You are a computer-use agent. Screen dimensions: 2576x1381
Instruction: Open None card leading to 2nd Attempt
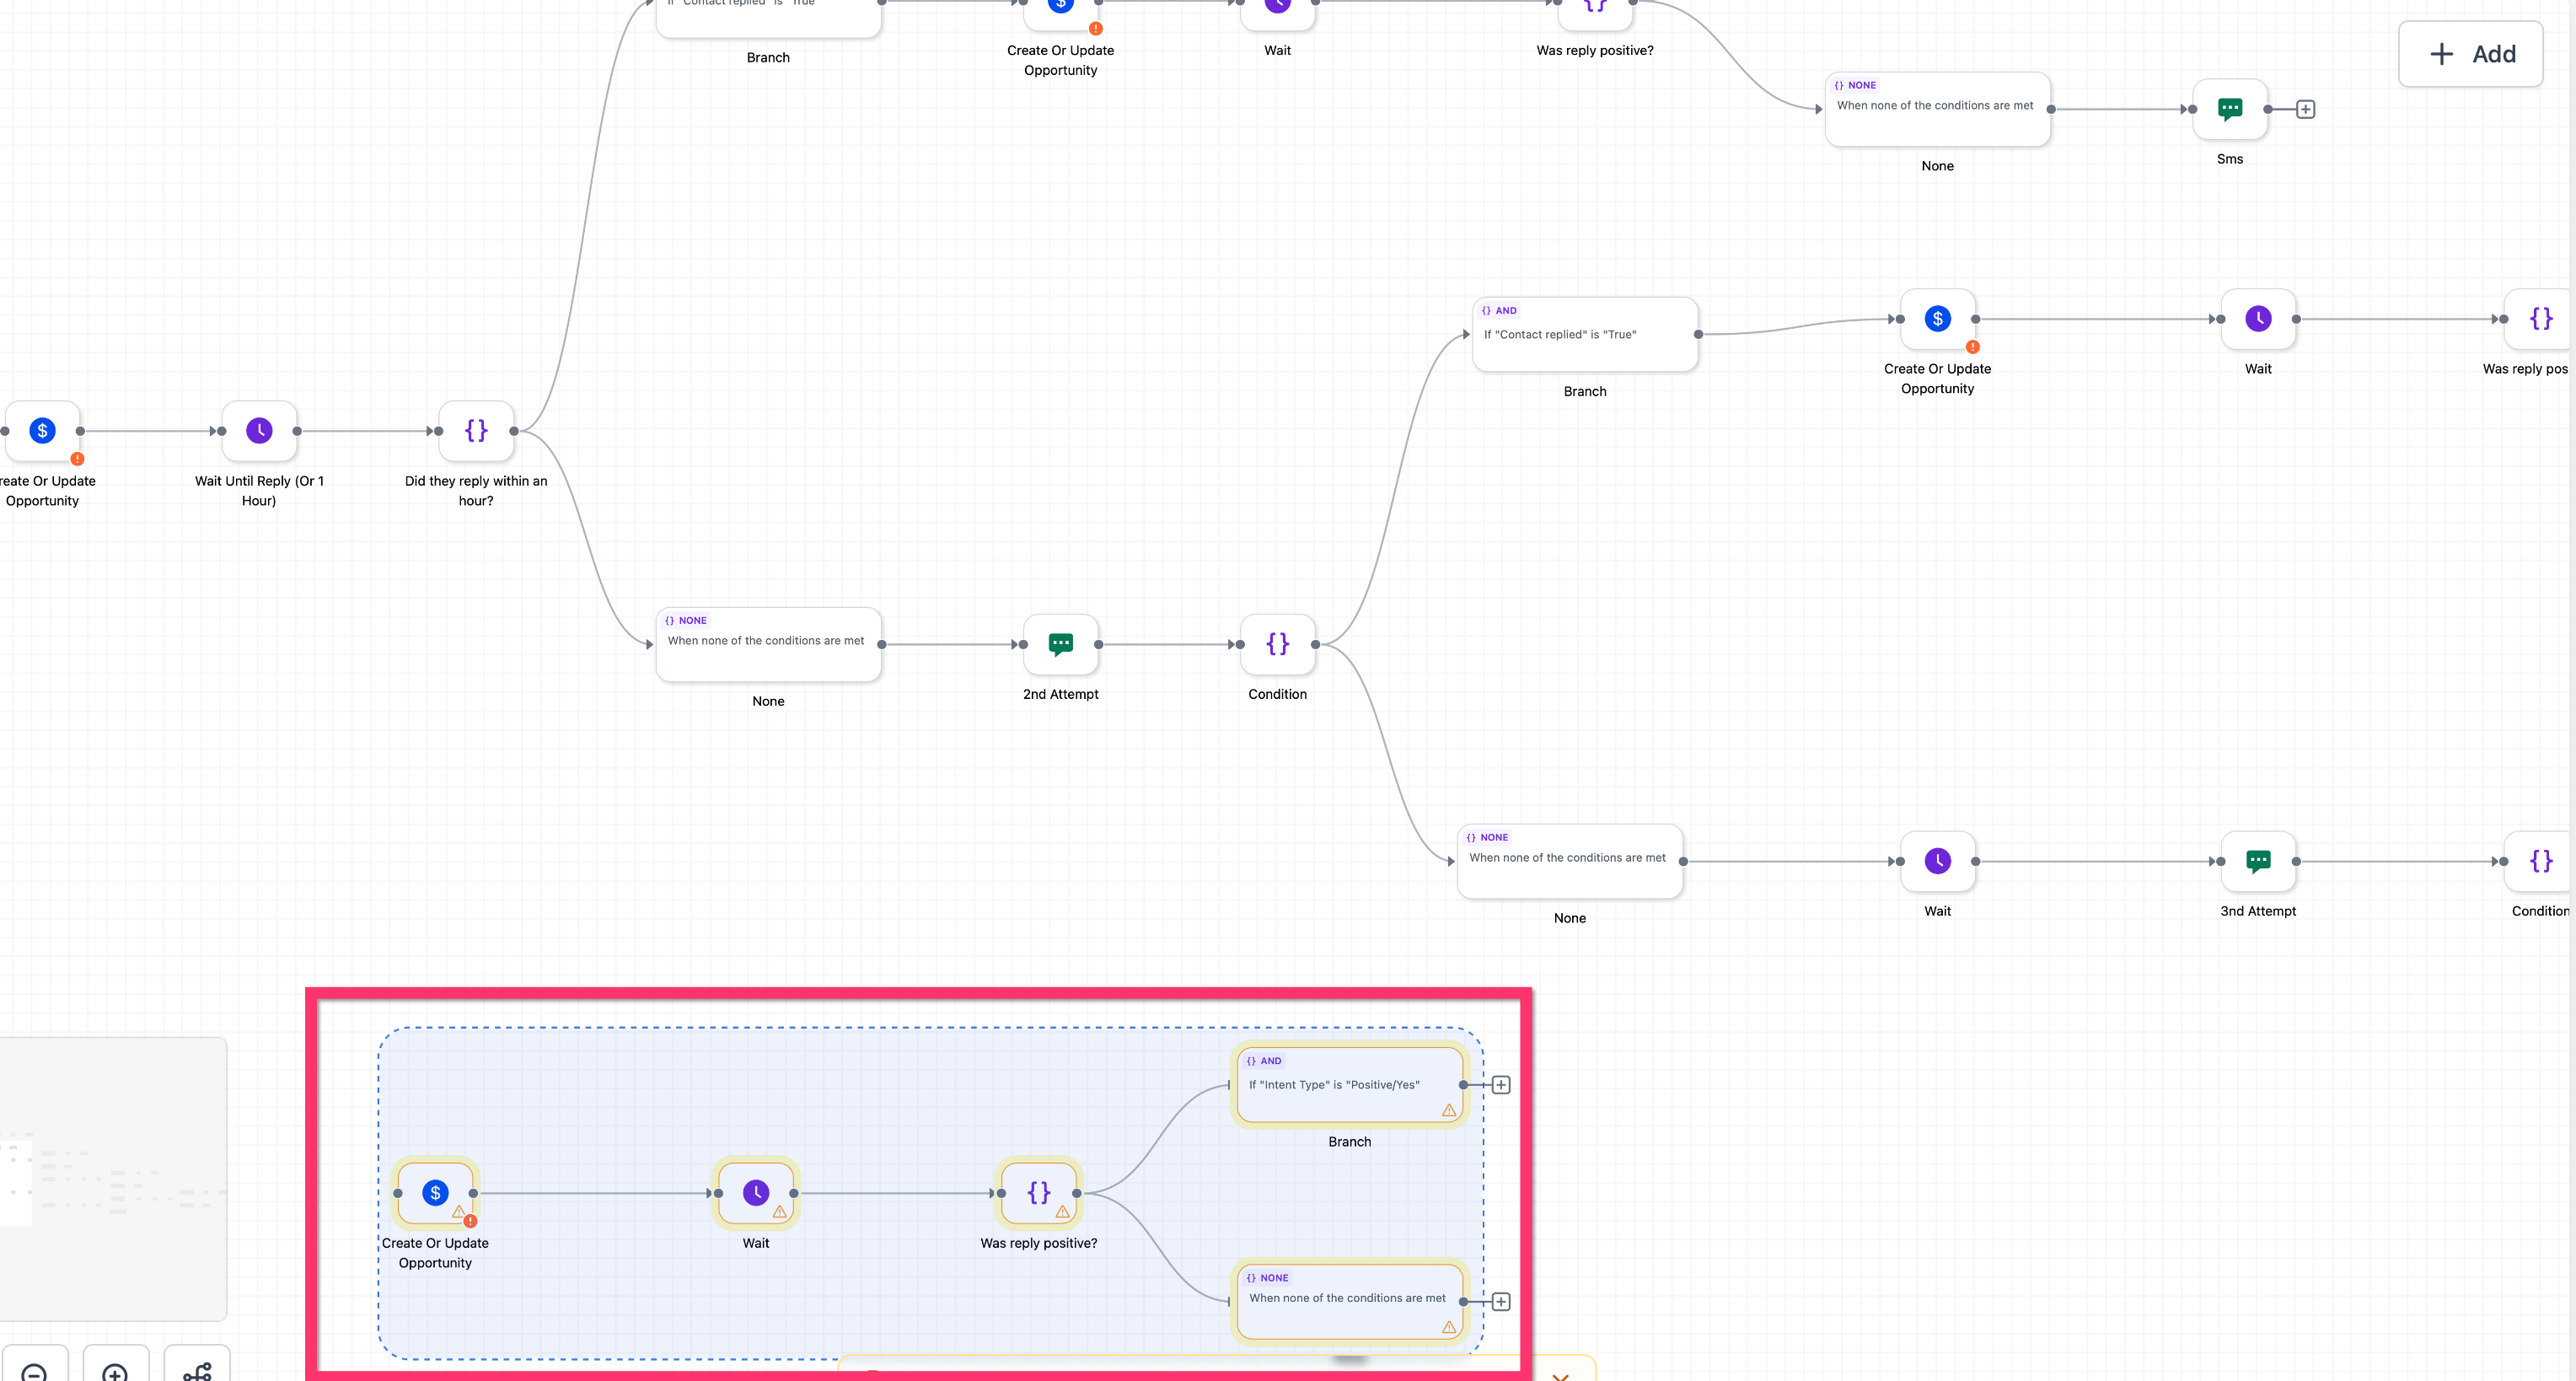pos(768,644)
